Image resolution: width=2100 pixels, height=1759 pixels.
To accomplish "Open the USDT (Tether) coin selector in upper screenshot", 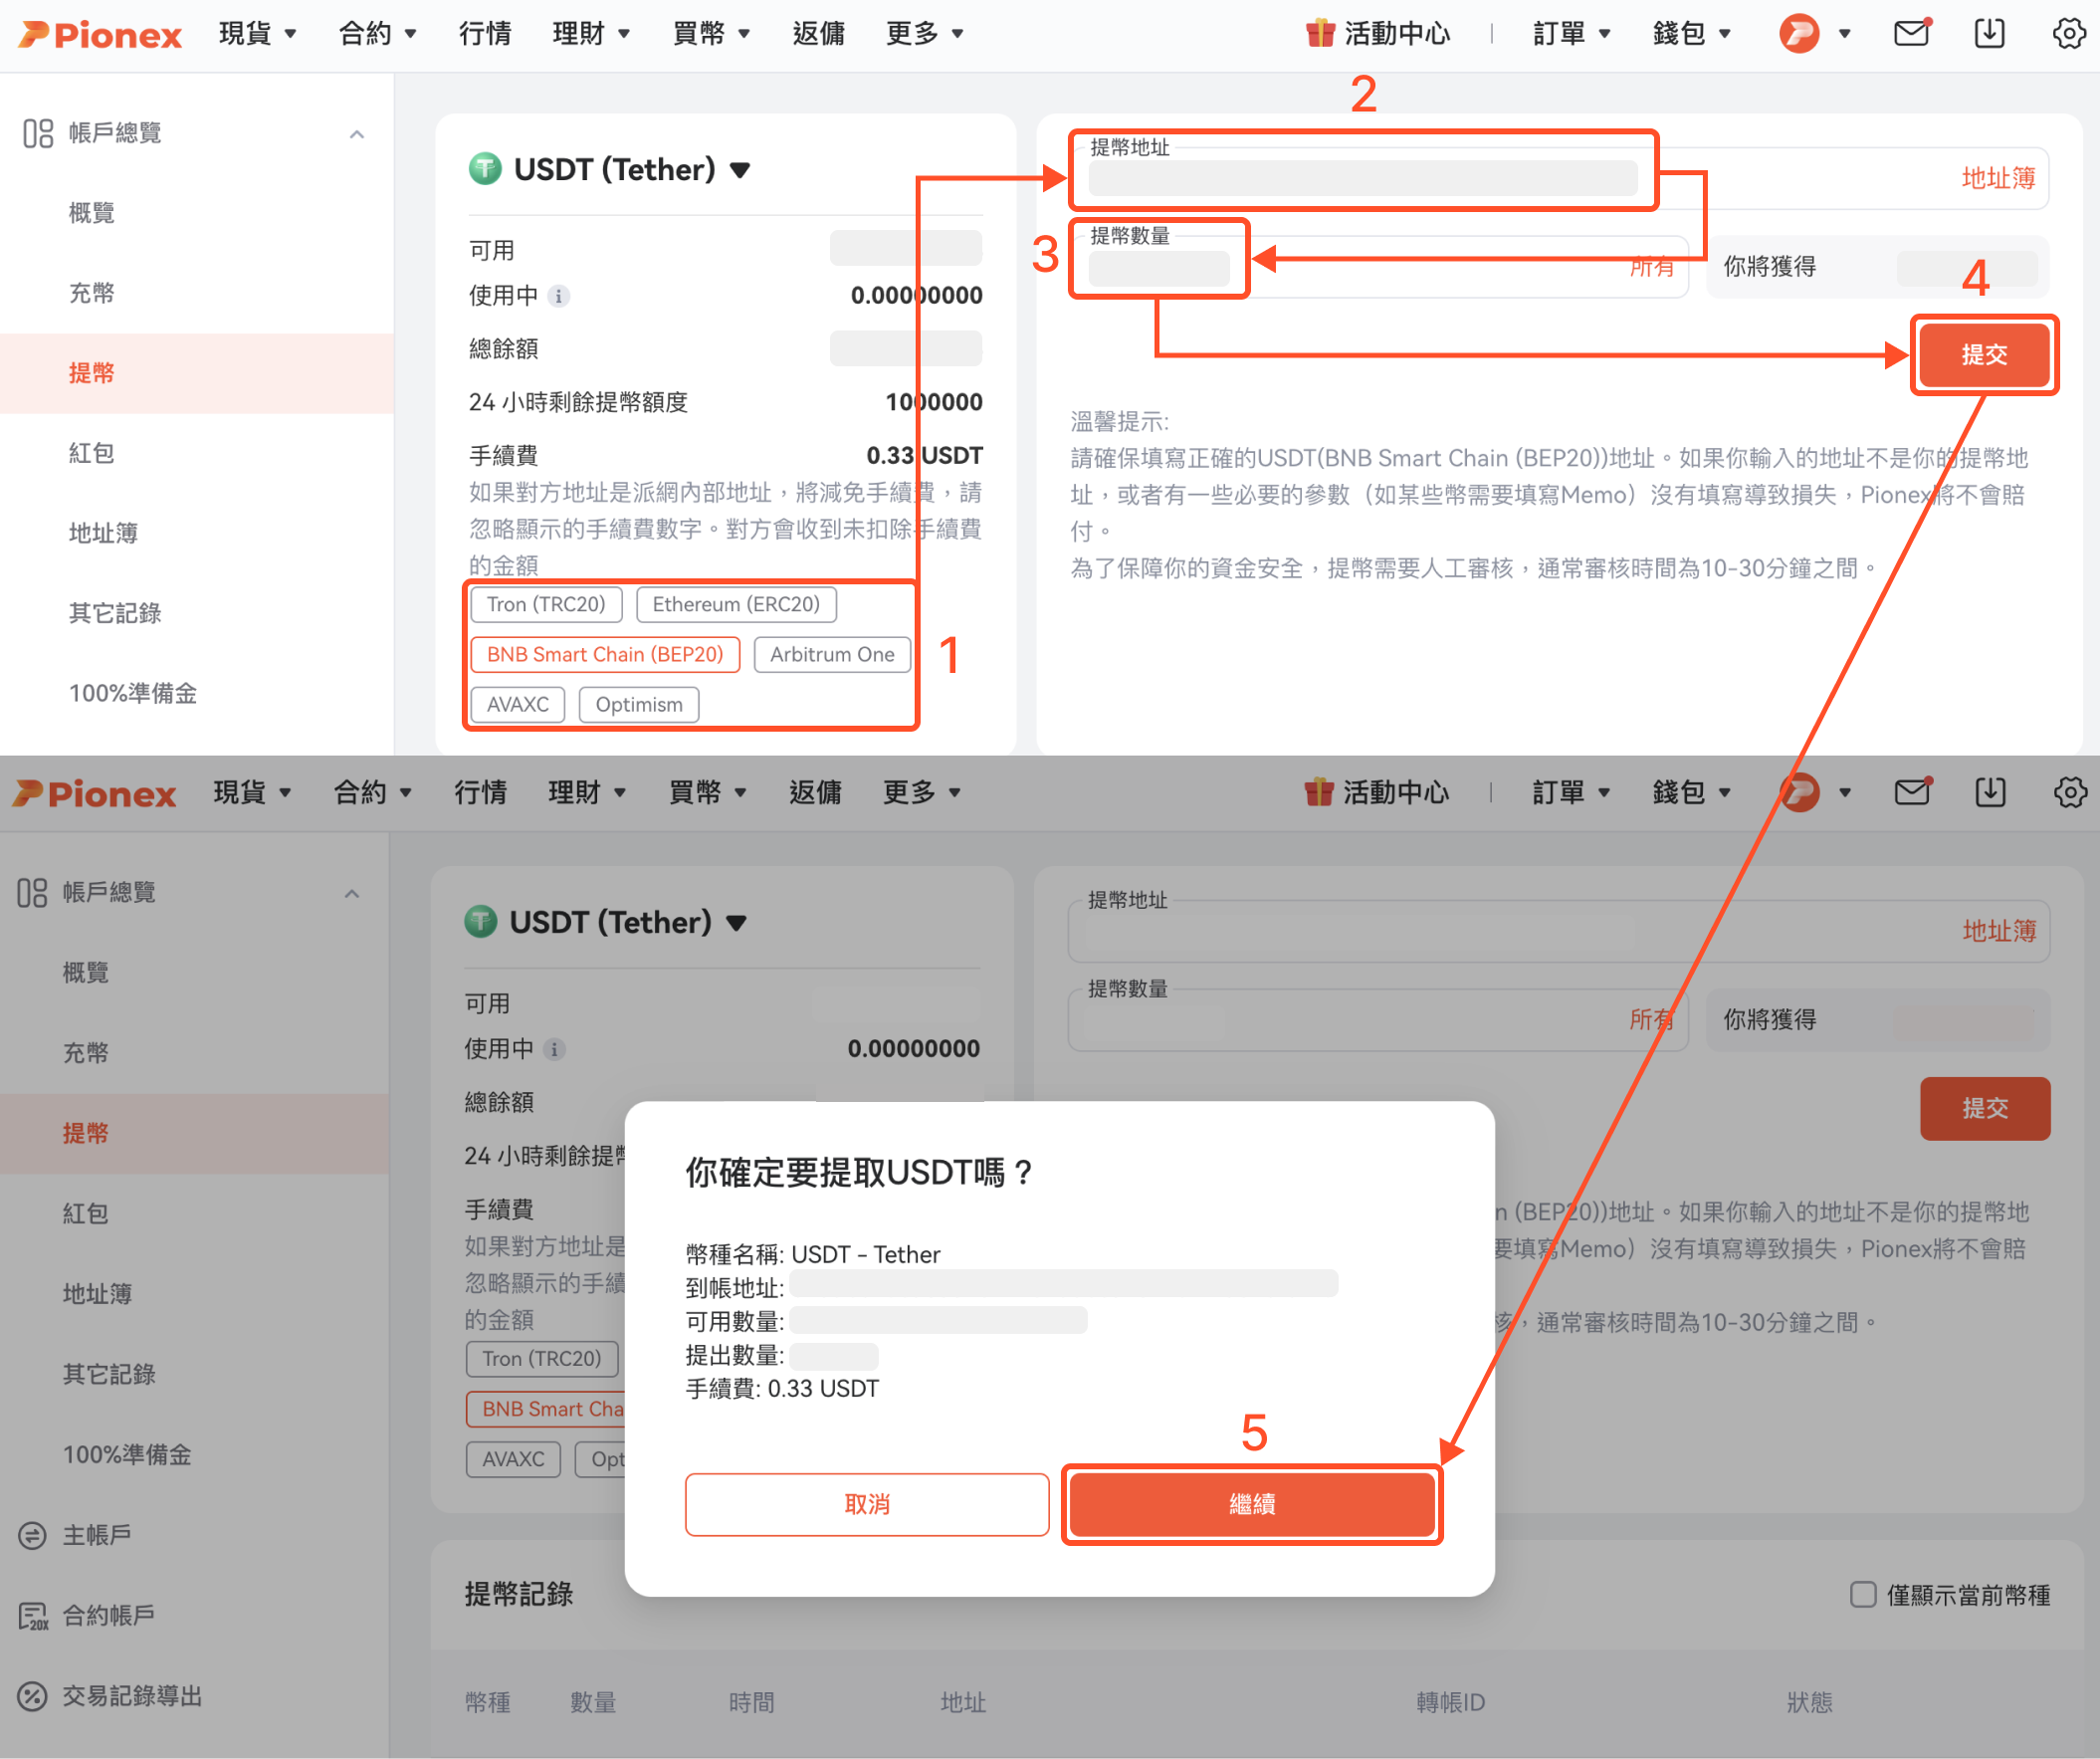I will point(610,169).
